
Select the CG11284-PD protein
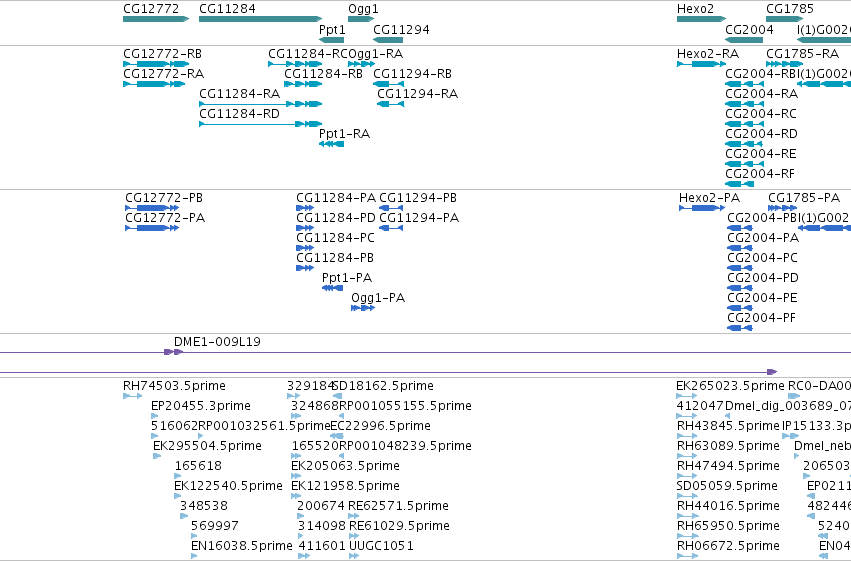(305, 228)
